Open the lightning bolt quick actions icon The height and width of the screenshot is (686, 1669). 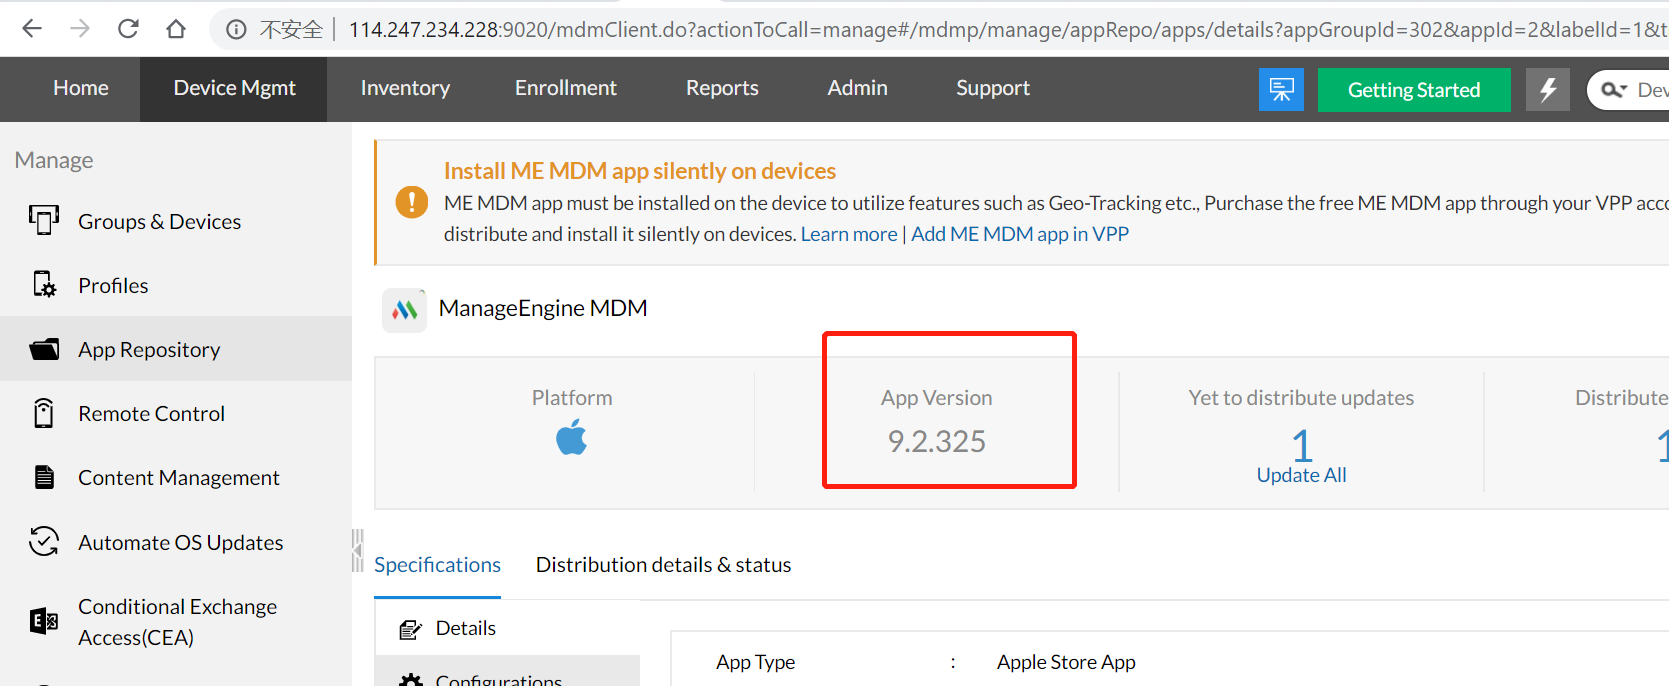(x=1548, y=90)
